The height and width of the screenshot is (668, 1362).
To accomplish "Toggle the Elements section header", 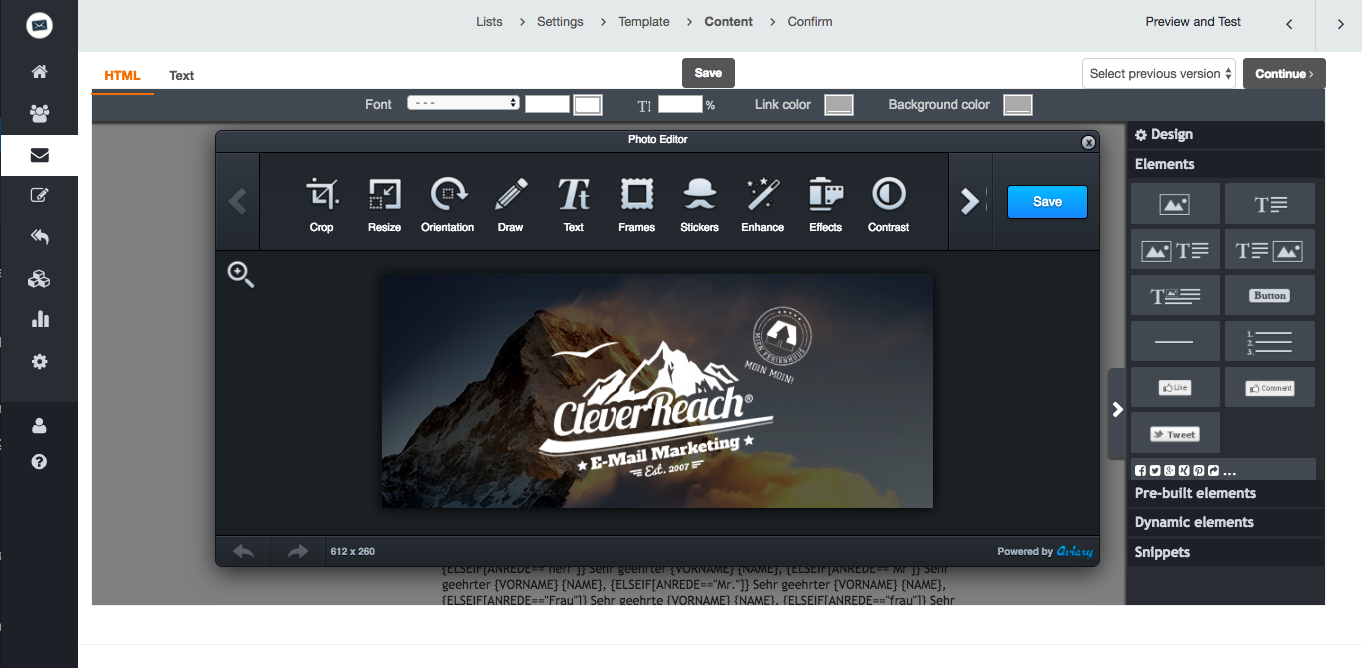I will point(1226,164).
